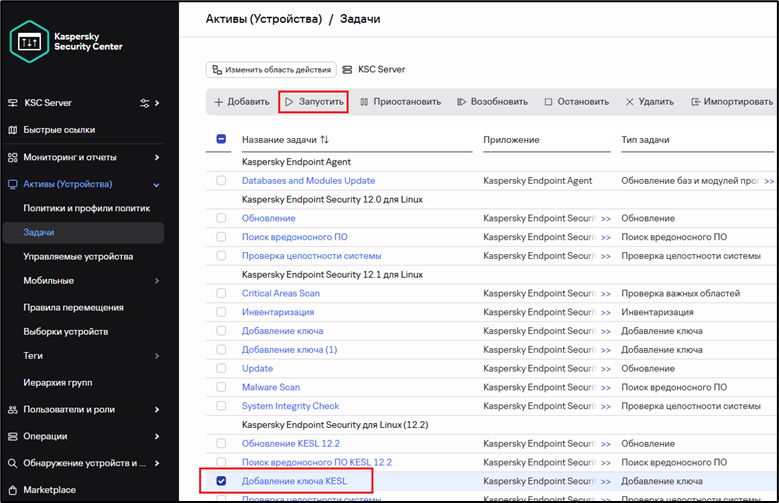Open Добавление ключа KESL task link

[x=294, y=481]
